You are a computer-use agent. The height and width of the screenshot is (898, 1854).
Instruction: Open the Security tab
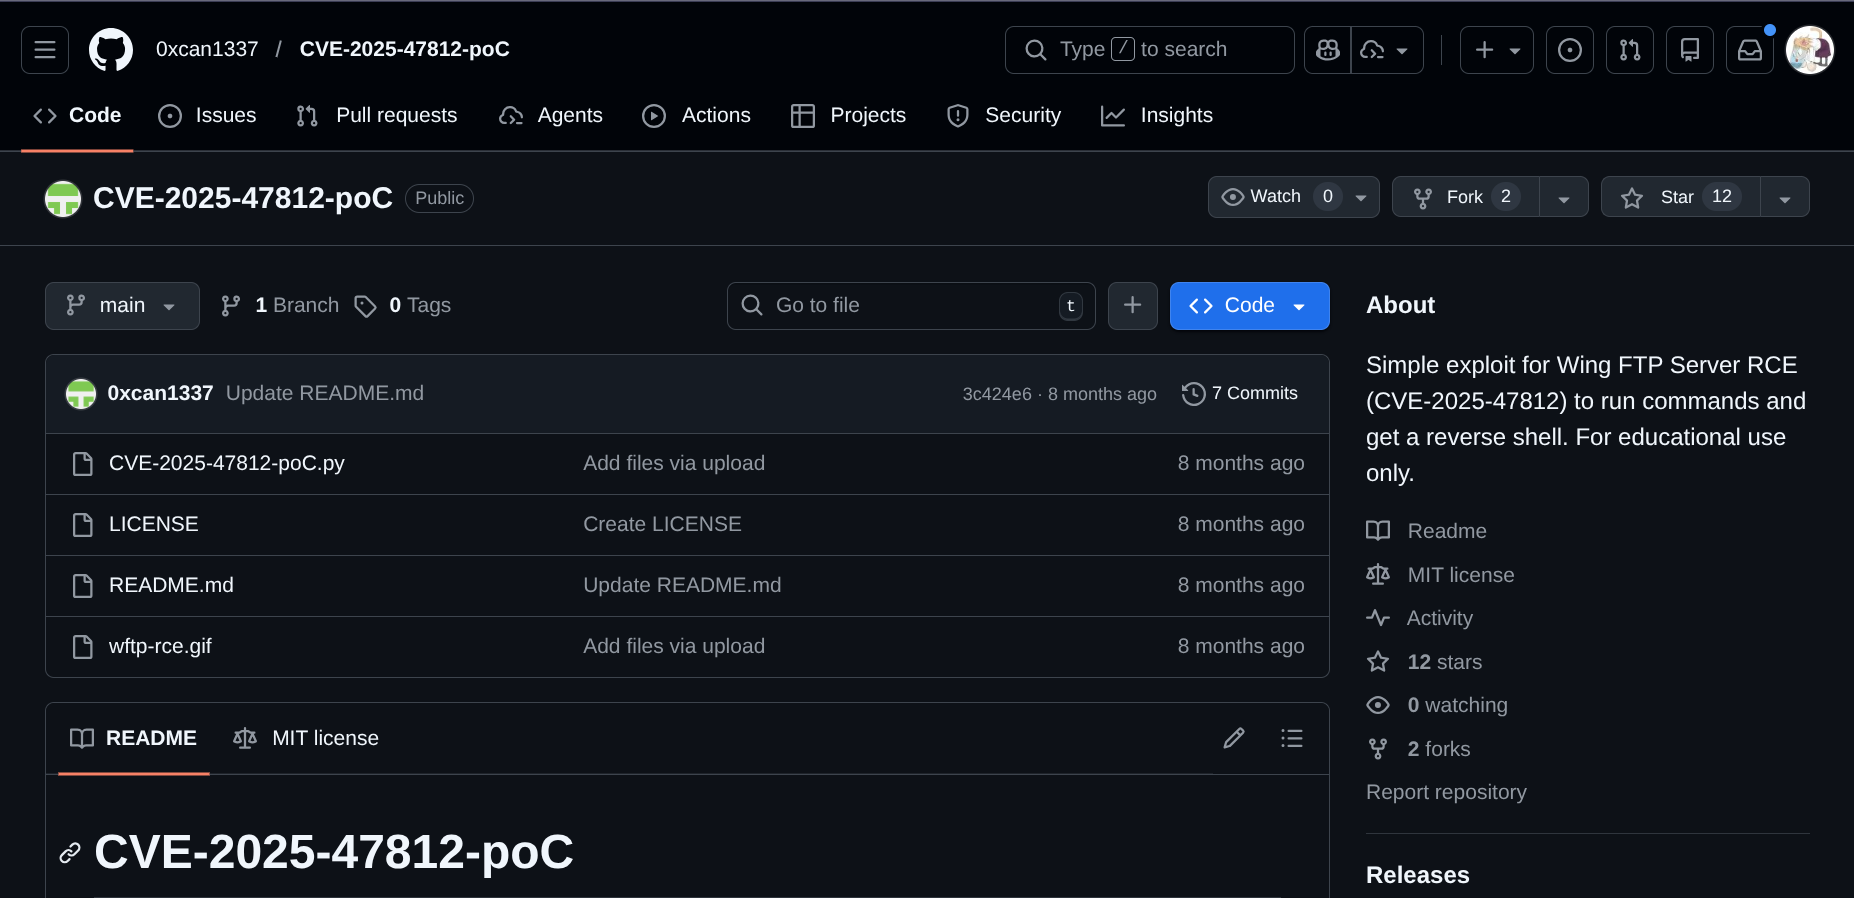(x=1004, y=116)
